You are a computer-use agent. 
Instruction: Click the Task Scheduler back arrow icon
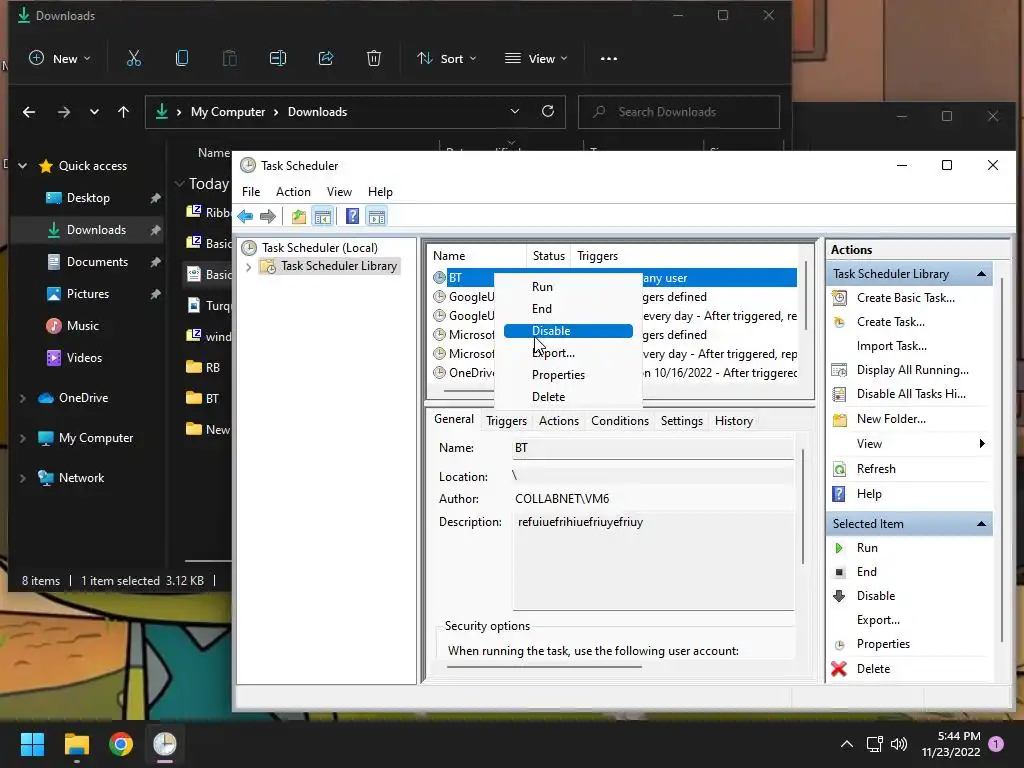[246, 216]
